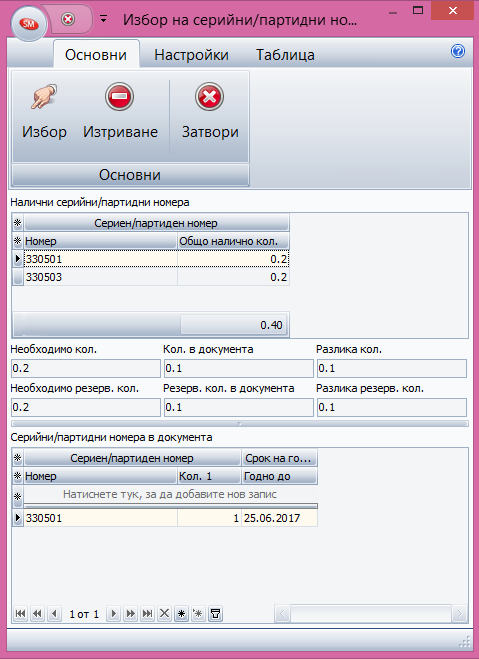Image resolution: width=479 pixels, height=659 pixels.
Task: Switch to the Таблица tab
Action: click(x=285, y=55)
